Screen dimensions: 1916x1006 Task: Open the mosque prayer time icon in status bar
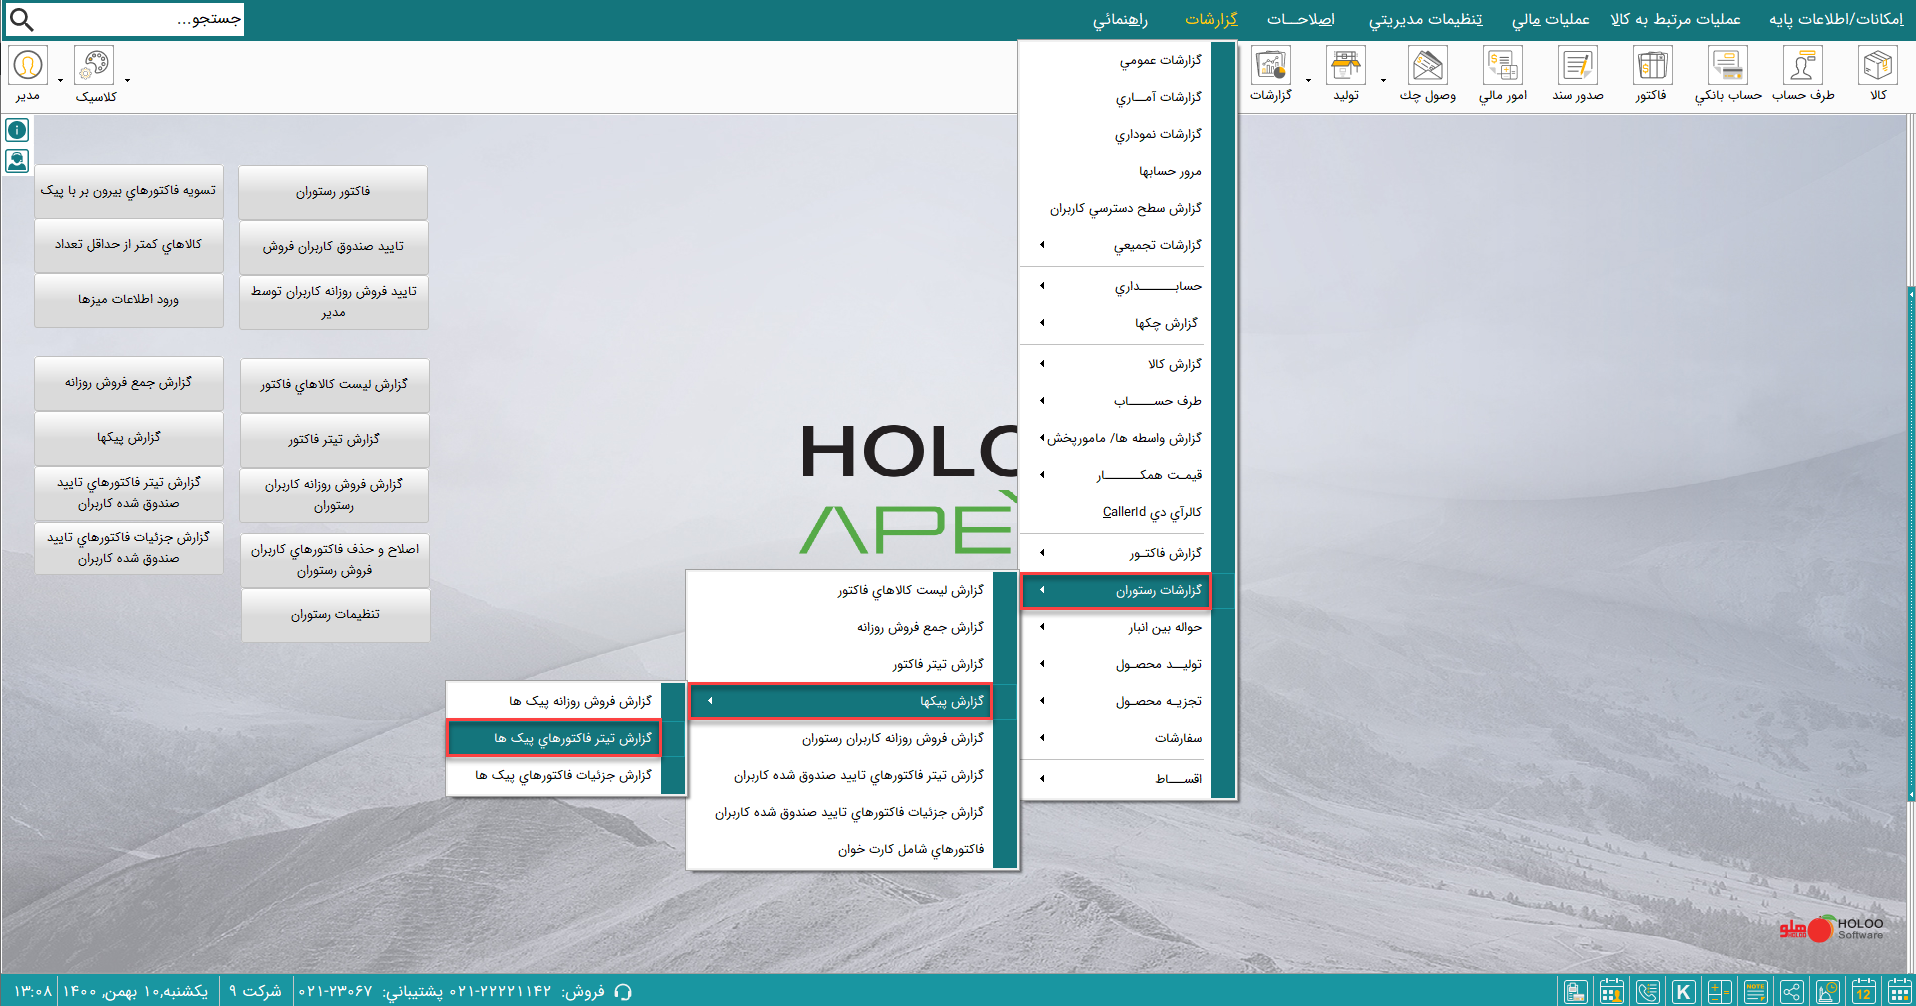click(1828, 992)
